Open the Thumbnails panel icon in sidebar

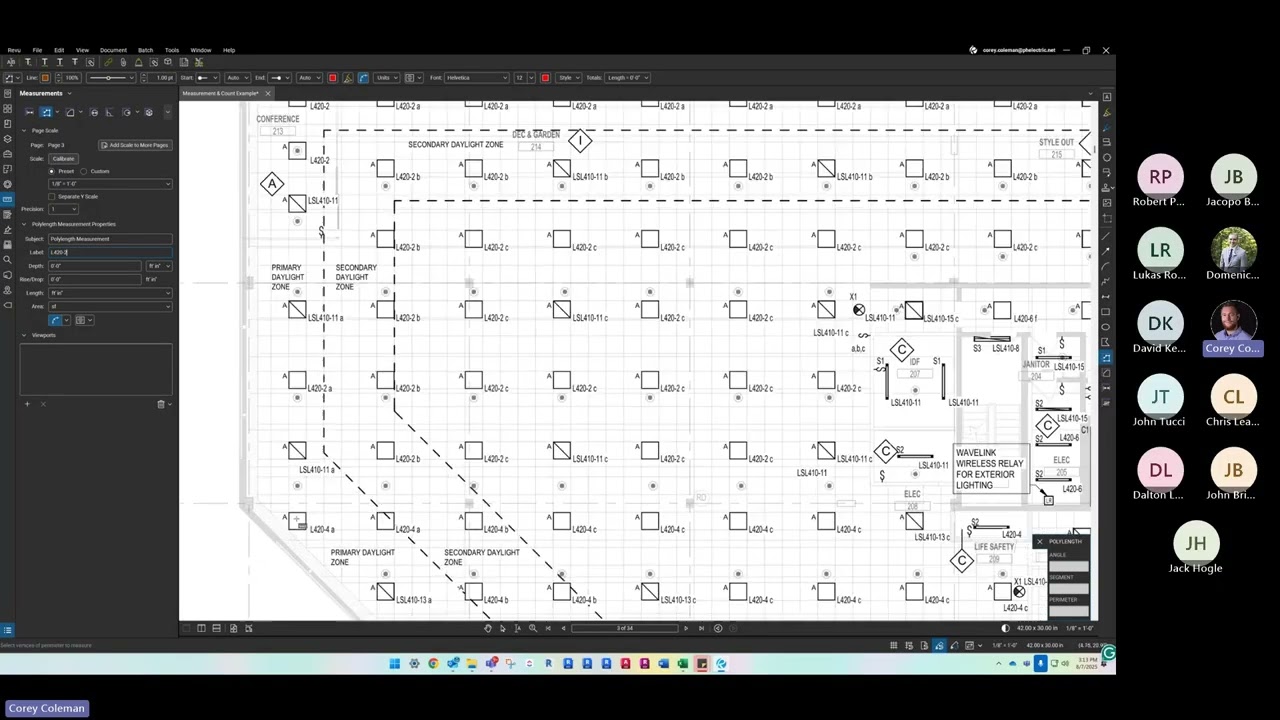7,108
